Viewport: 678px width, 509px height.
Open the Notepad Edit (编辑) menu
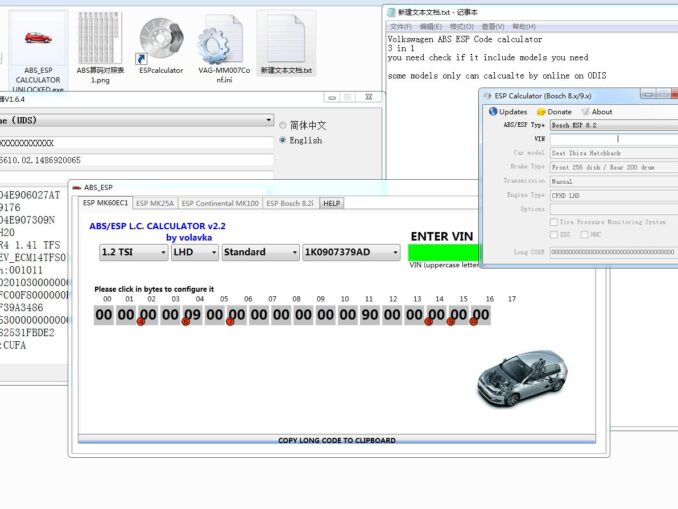pos(431,27)
